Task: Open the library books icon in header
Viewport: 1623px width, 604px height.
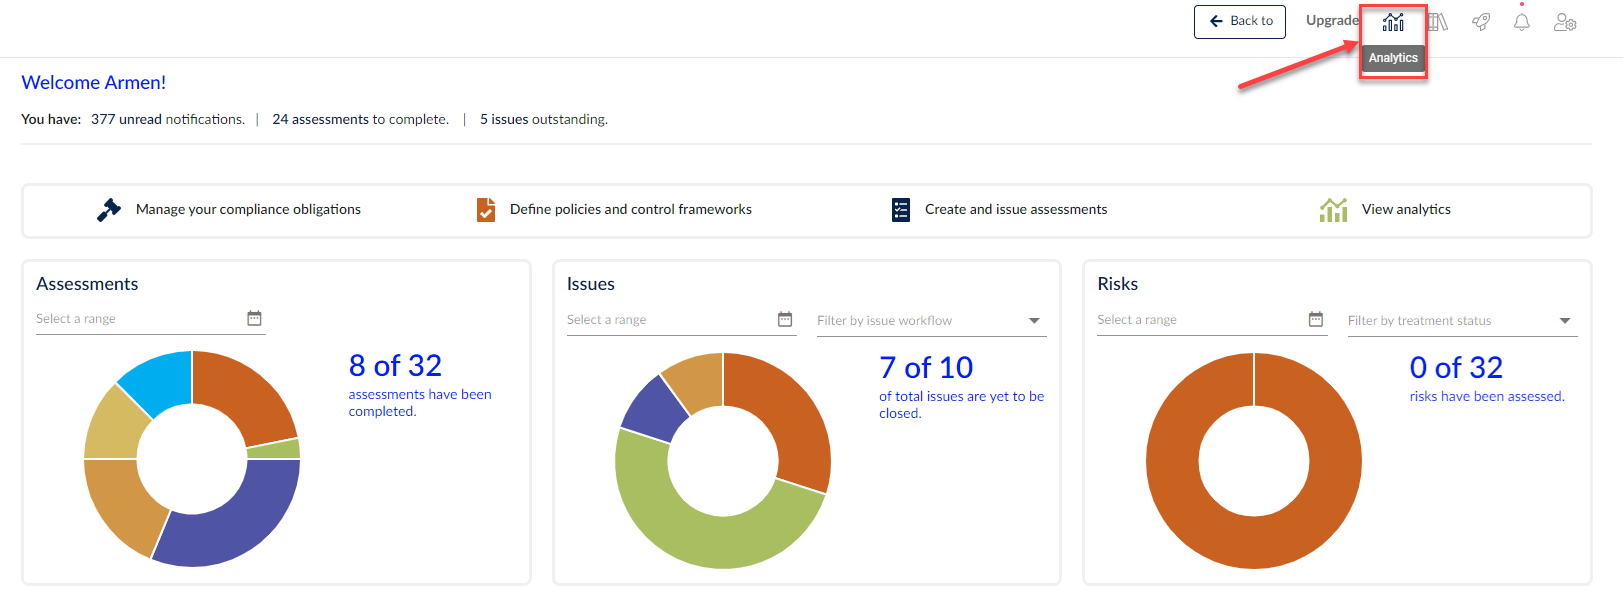Action: coord(1438,22)
